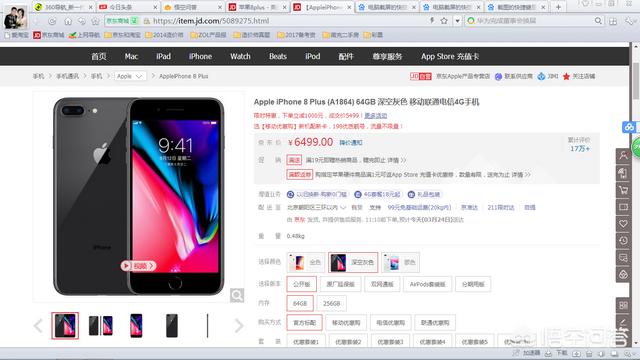The width and height of the screenshot is (640, 360).
Task: Bookmark page with the address bar star
Action: 444,20
